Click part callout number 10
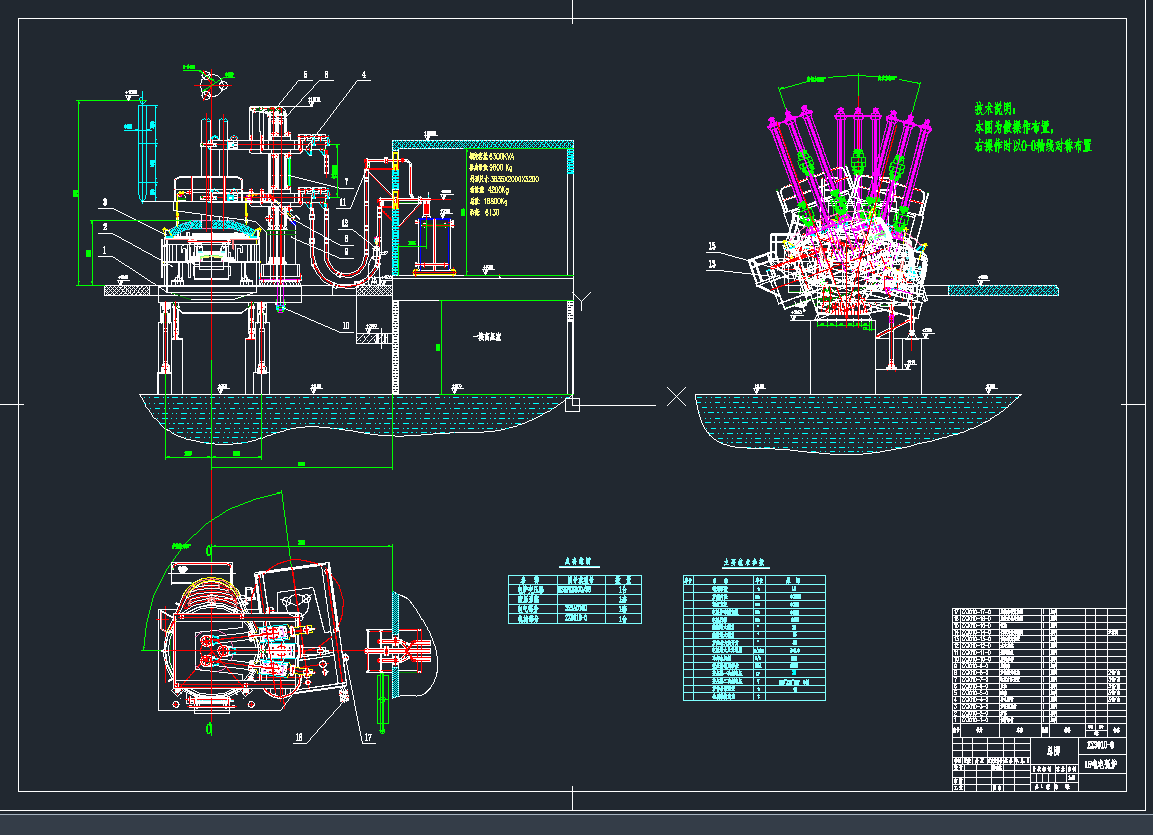This screenshot has width=1153, height=835. 345,326
